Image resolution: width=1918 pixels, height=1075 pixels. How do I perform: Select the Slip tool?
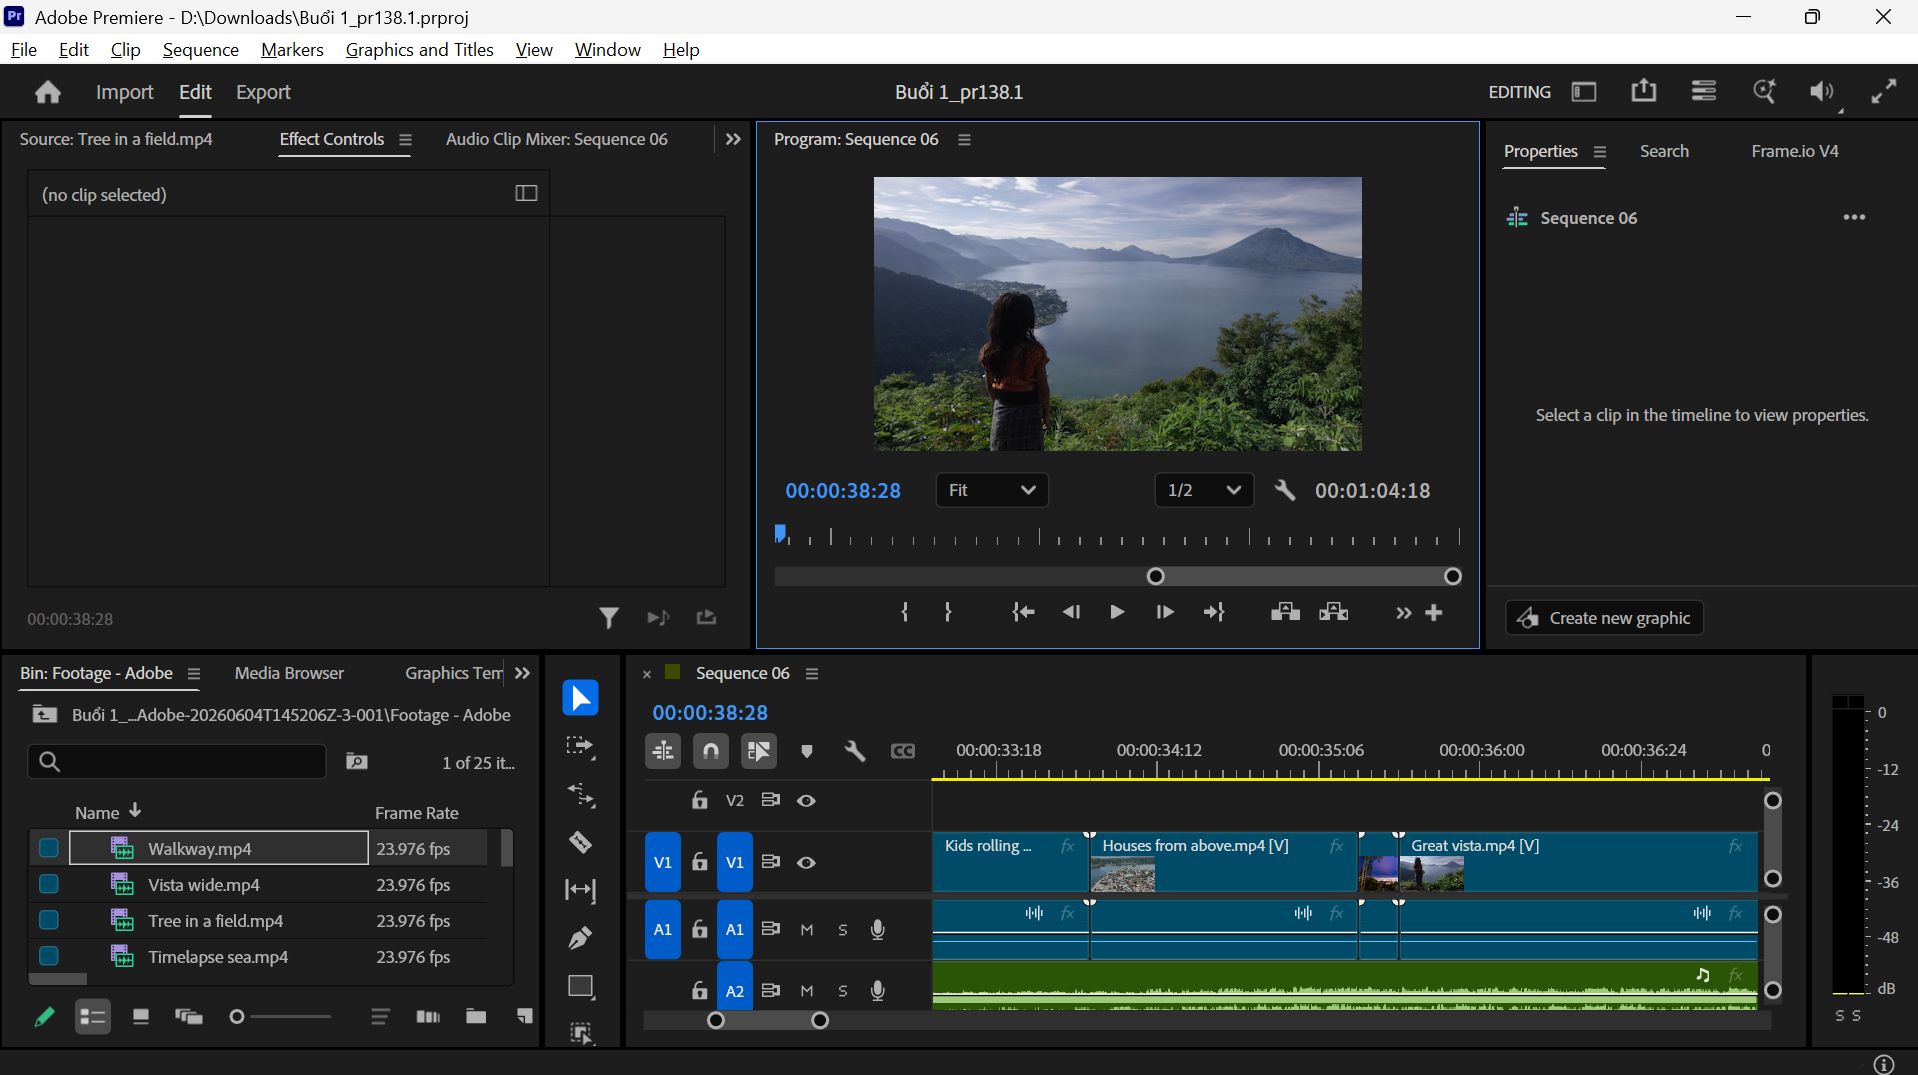coord(580,890)
